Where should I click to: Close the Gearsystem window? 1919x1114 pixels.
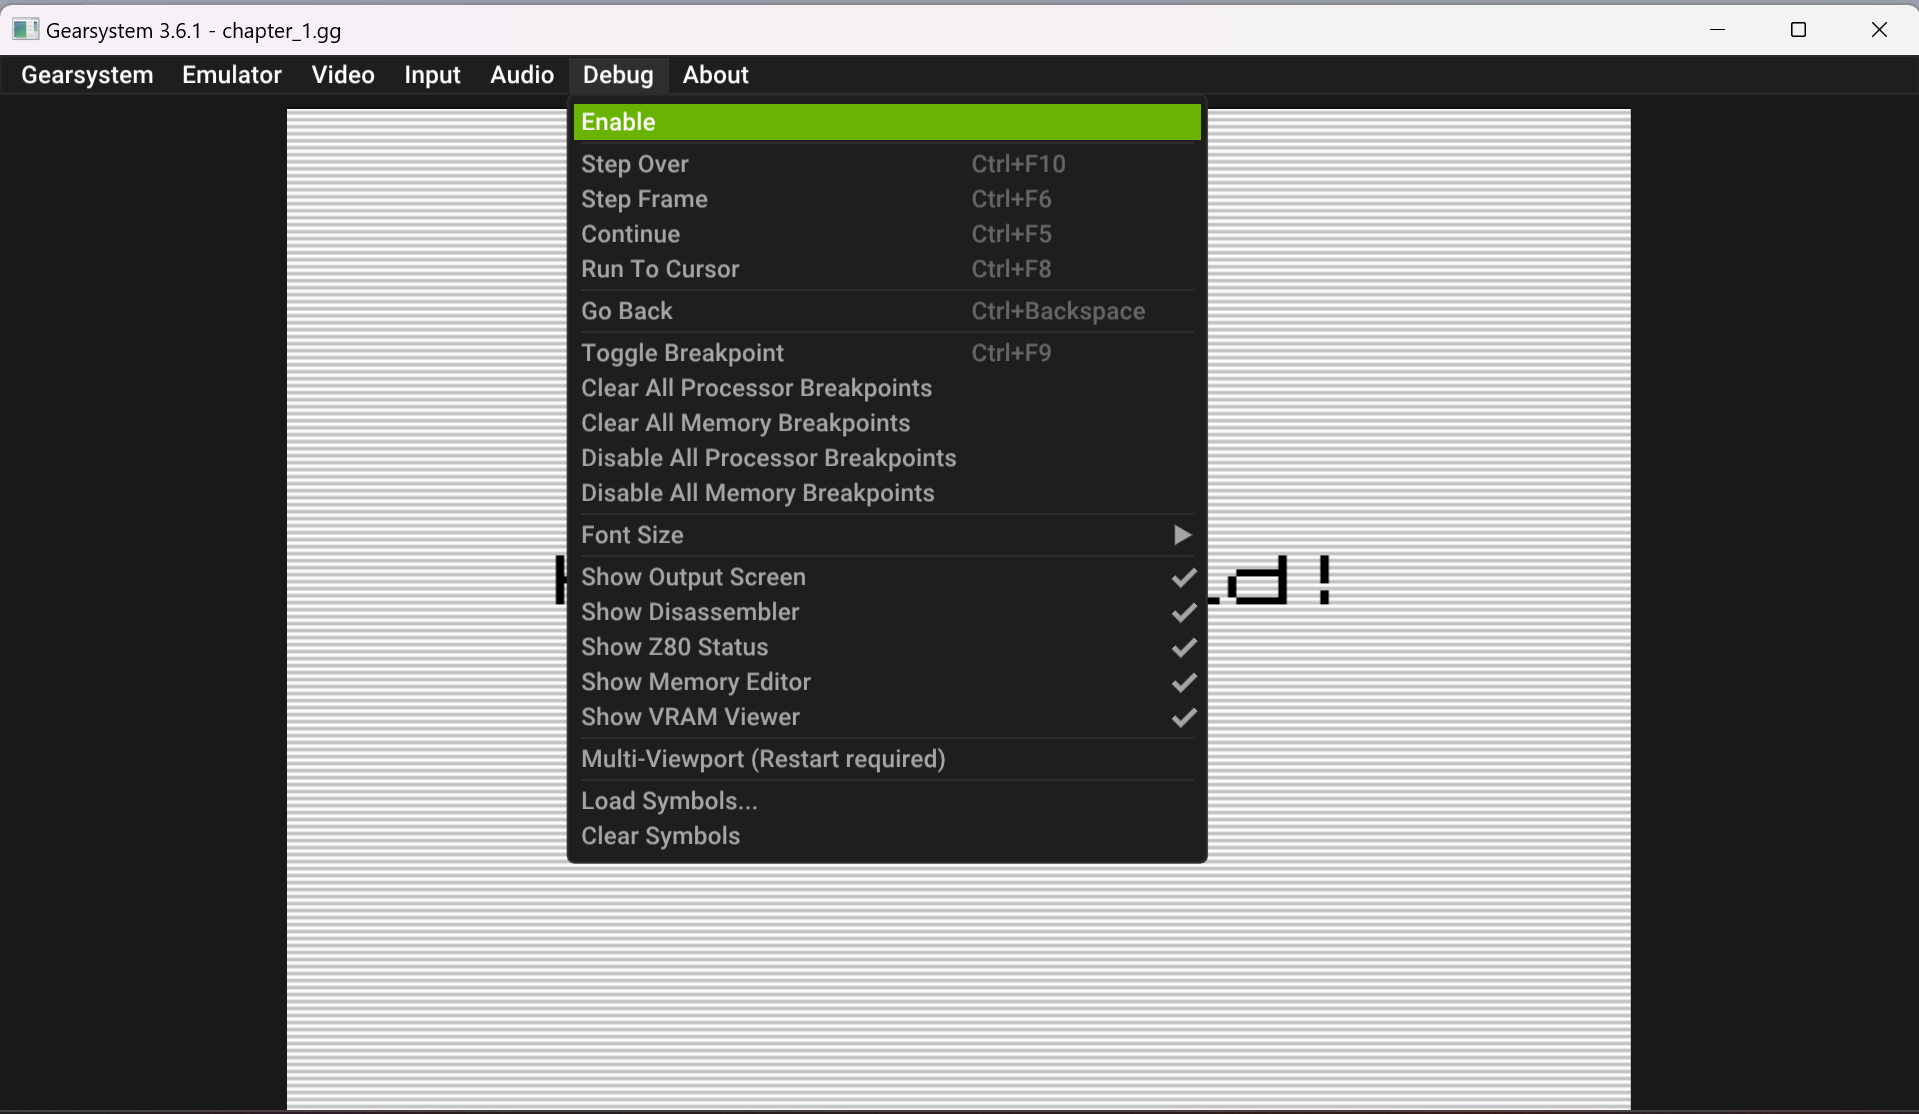1879,30
